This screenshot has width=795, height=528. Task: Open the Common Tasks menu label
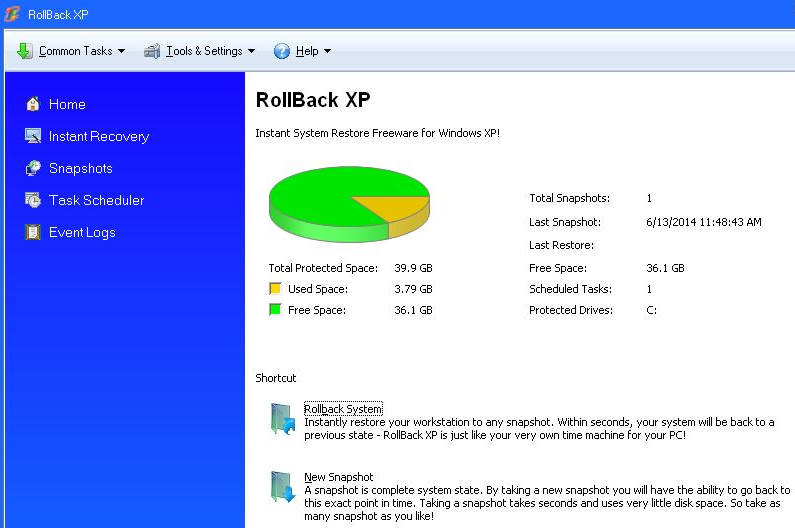(x=75, y=51)
